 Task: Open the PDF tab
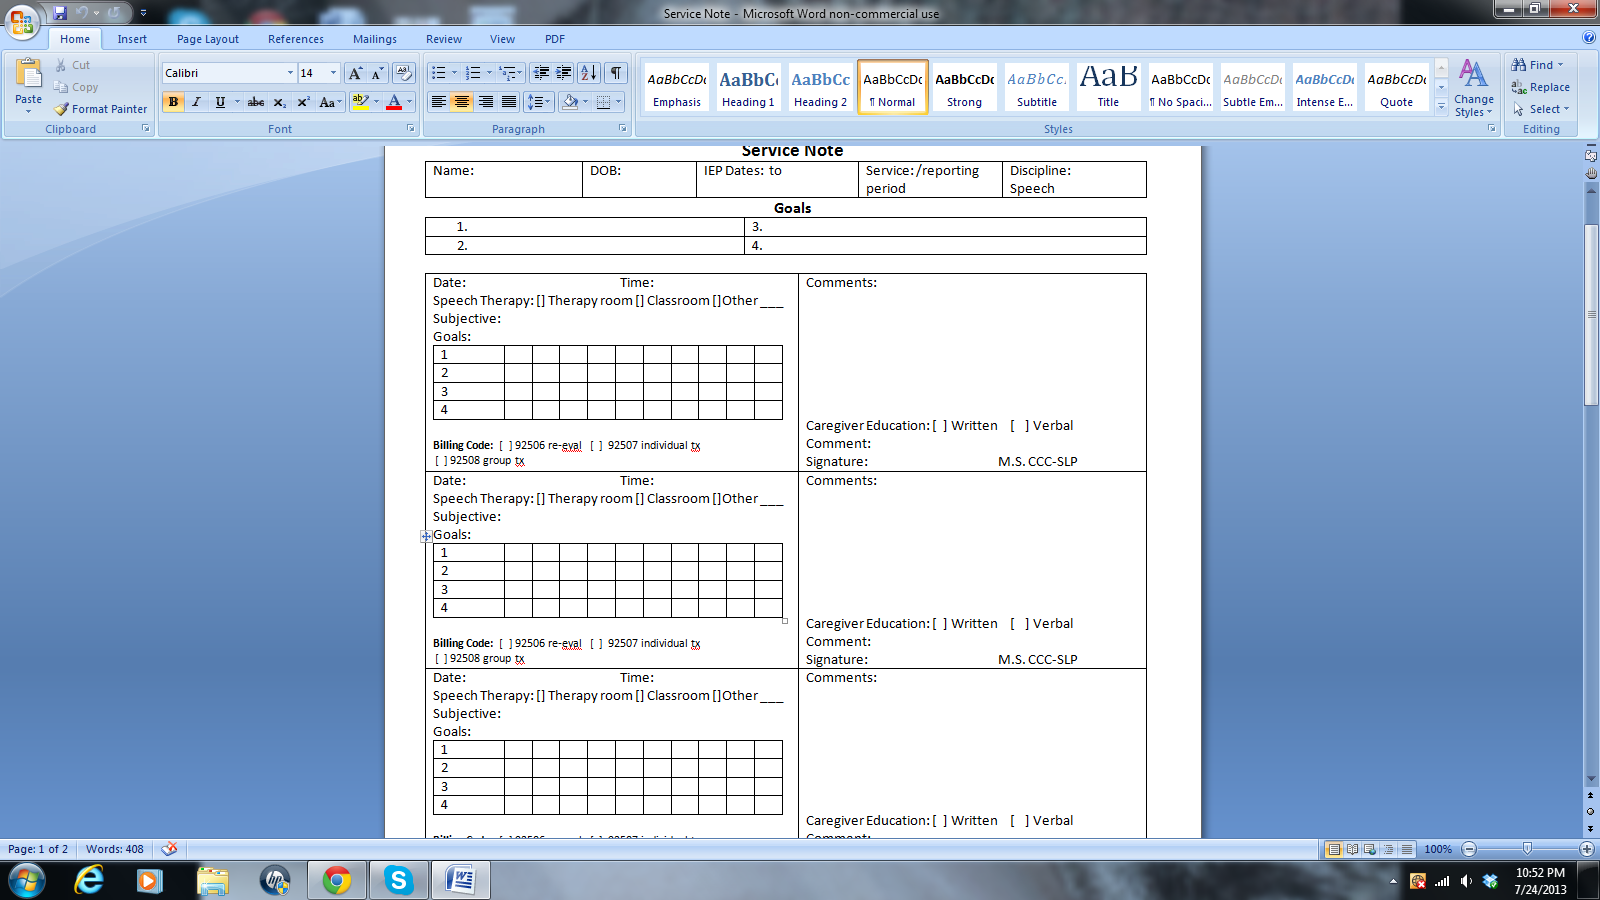(555, 39)
